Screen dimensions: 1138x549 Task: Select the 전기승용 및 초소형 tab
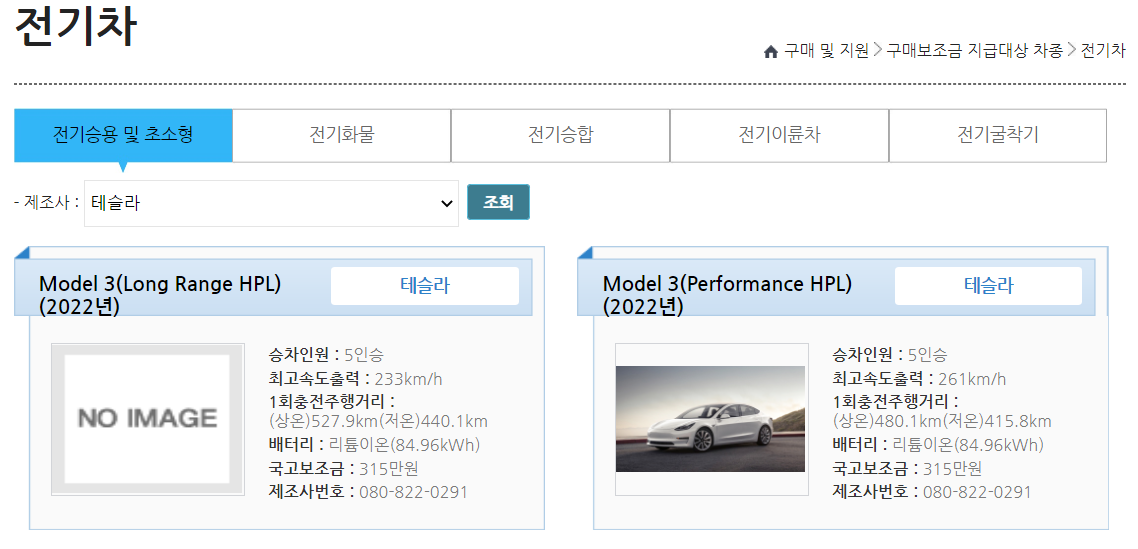[123, 135]
